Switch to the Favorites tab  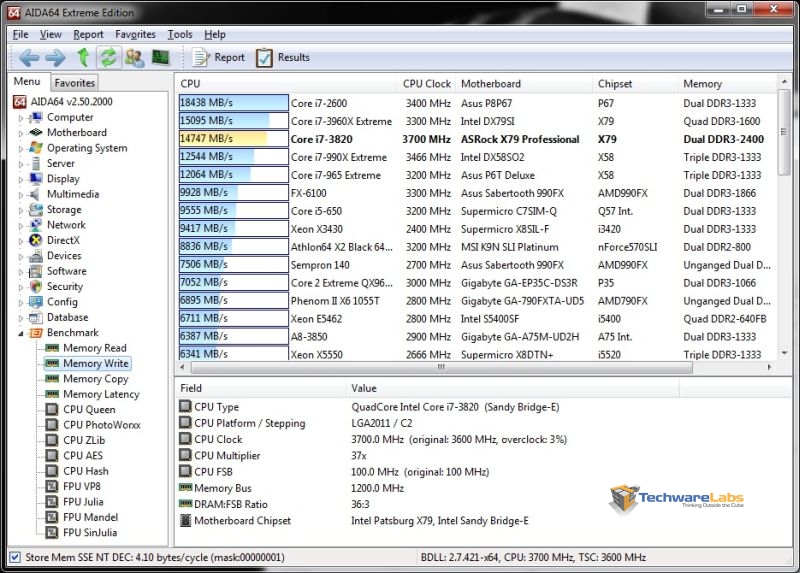point(74,83)
